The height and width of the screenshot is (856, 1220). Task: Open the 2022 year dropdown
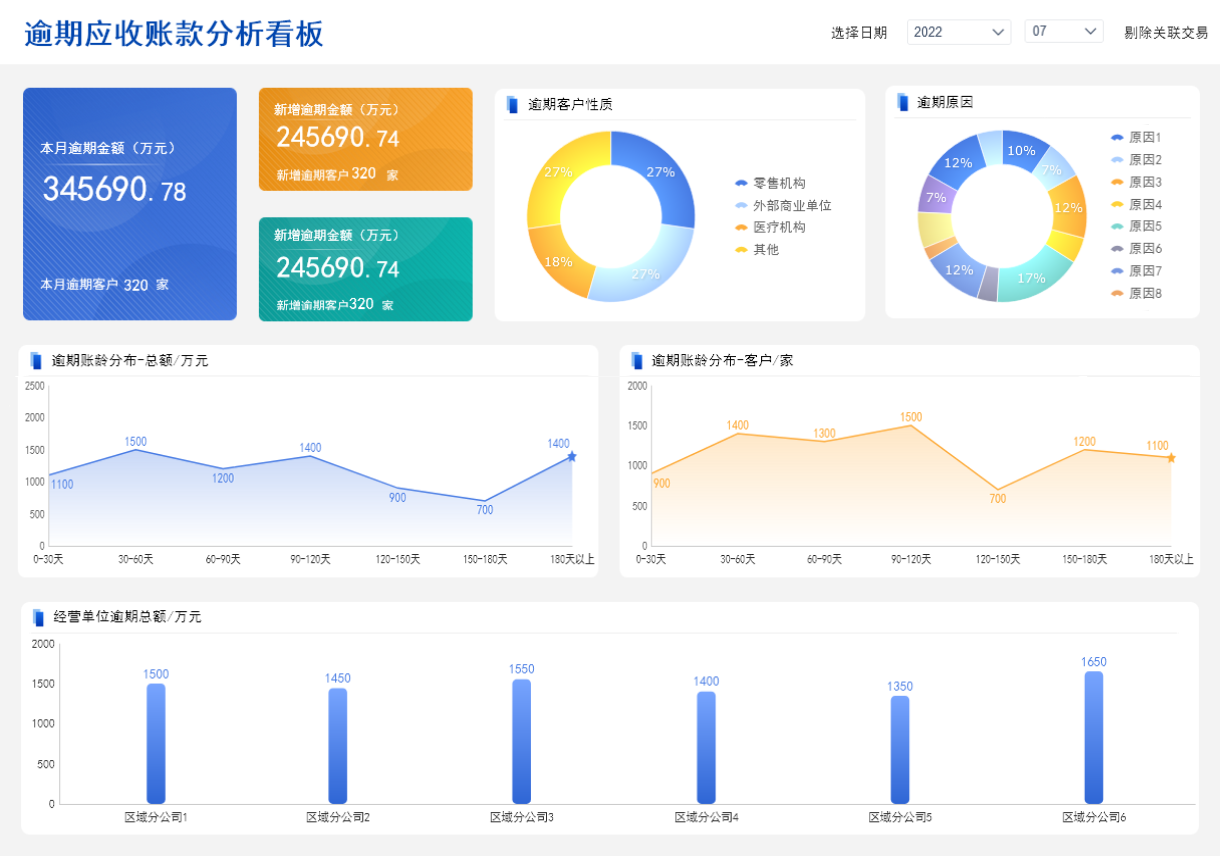tap(958, 32)
